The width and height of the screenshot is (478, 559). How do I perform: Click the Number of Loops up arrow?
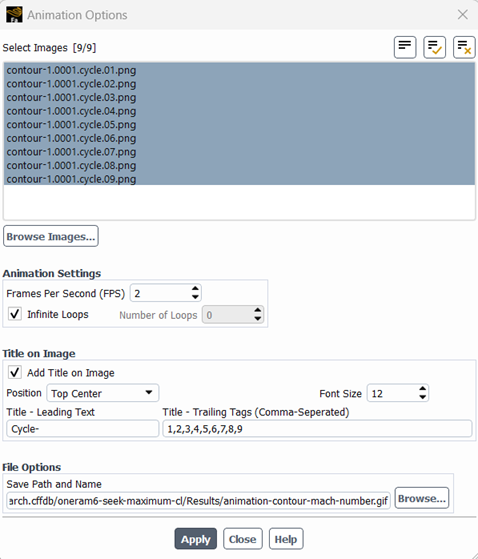[258, 310]
